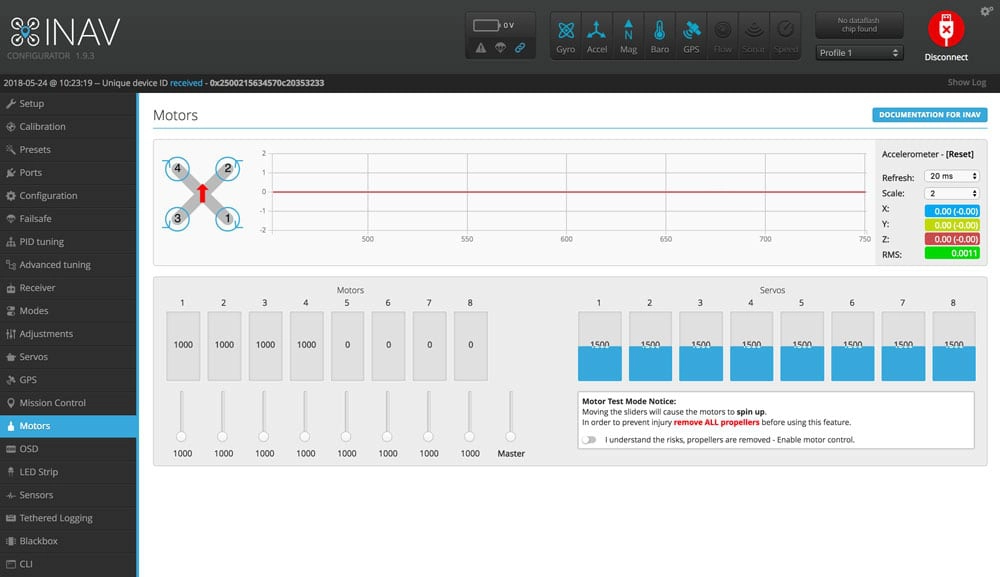Click the yellow Y accelerometer value
Screen dimensions: 1000x577
(x=952, y=225)
